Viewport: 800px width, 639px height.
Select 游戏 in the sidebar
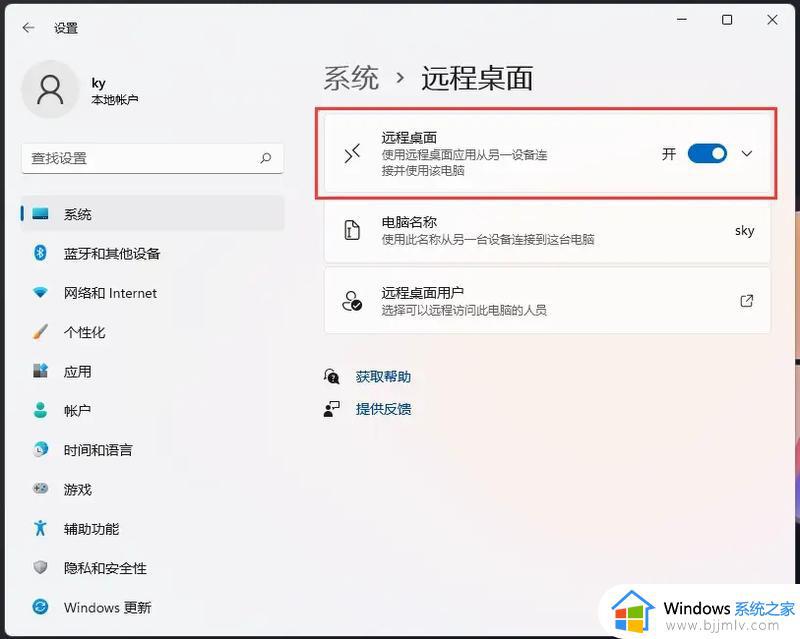(x=152, y=489)
